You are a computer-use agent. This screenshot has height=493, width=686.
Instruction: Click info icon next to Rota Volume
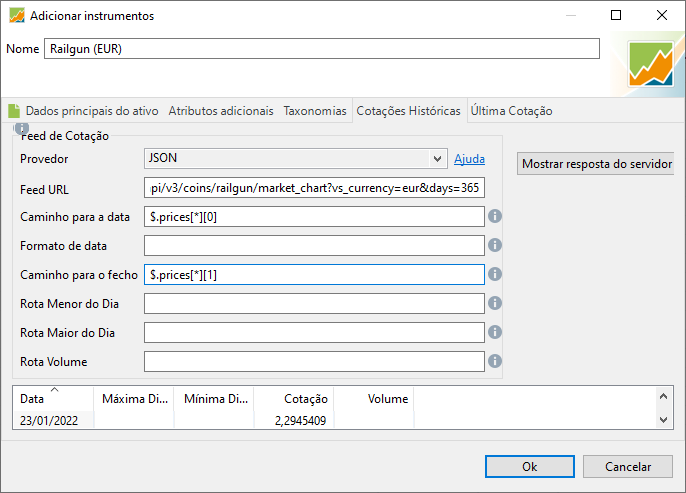tap(495, 361)
